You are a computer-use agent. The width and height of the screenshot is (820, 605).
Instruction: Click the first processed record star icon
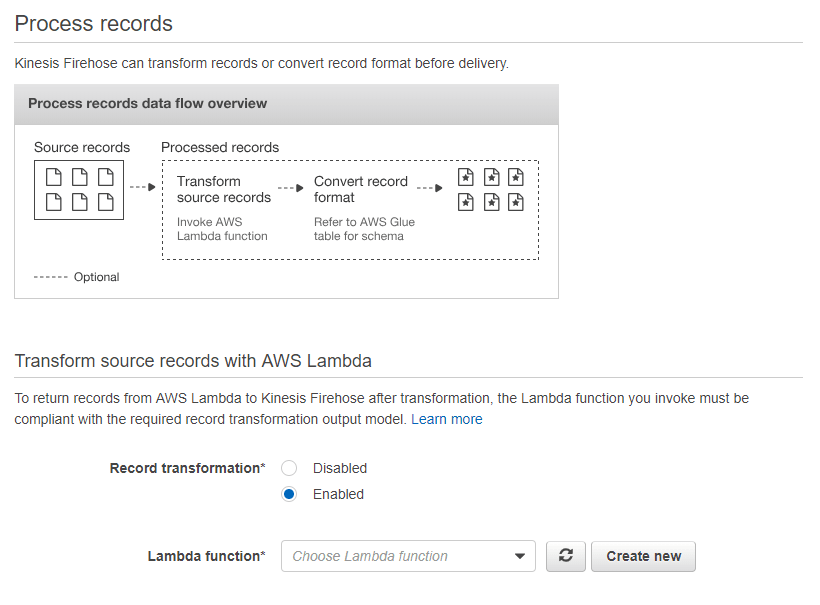tap(465, 177)
